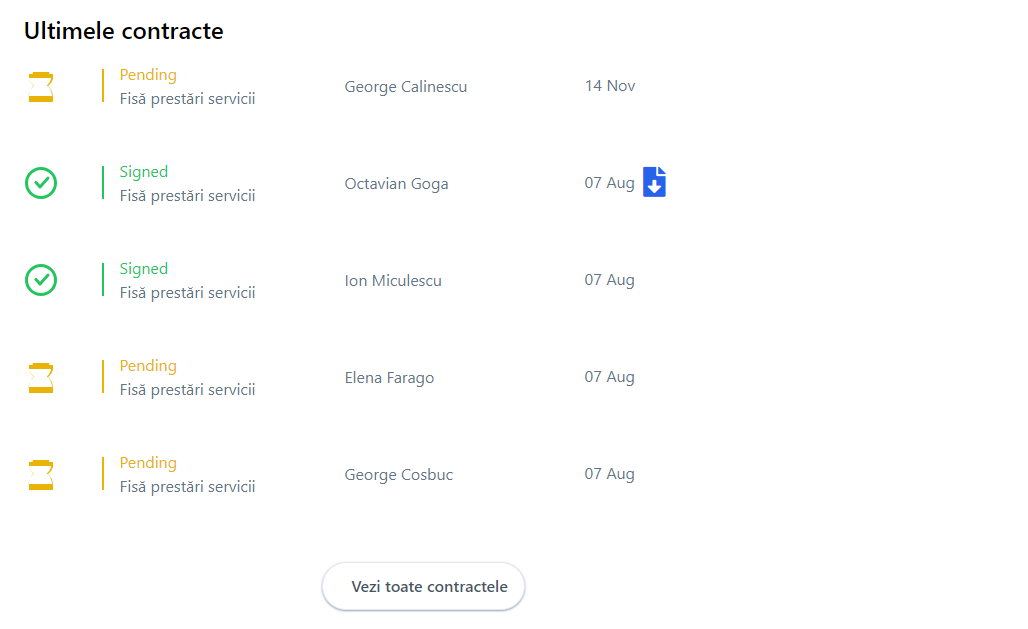The width and height of the screenshot is (1028, 629).
Task: Click the 14 Nov contract date
Action: pos(610,86)
